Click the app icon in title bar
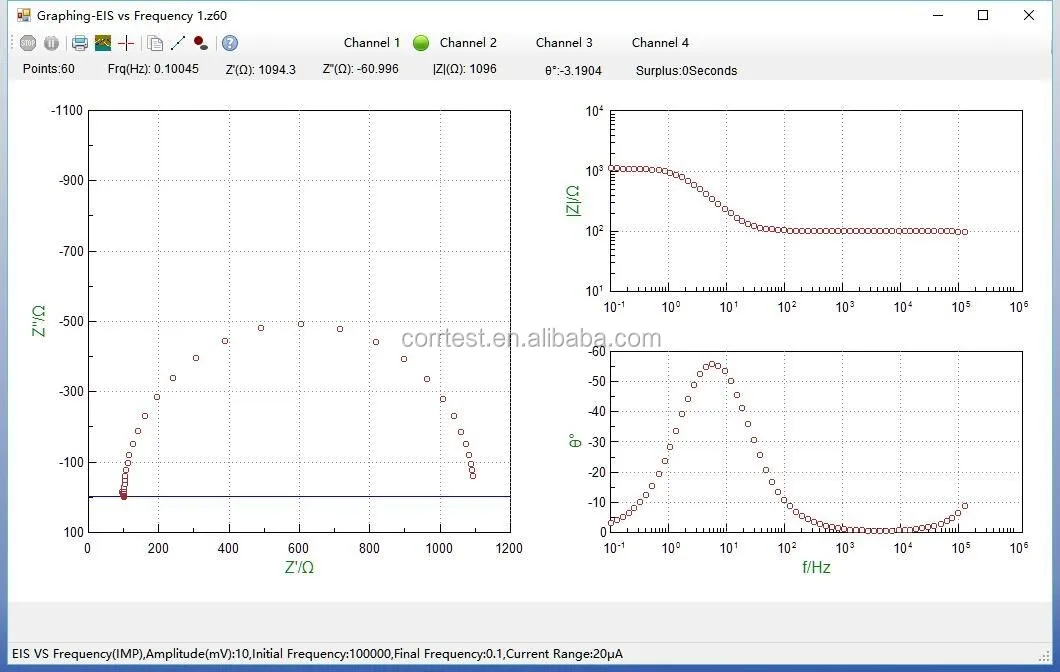The height and width of the screenshot is (672, 1060). (x=24, y=15)
